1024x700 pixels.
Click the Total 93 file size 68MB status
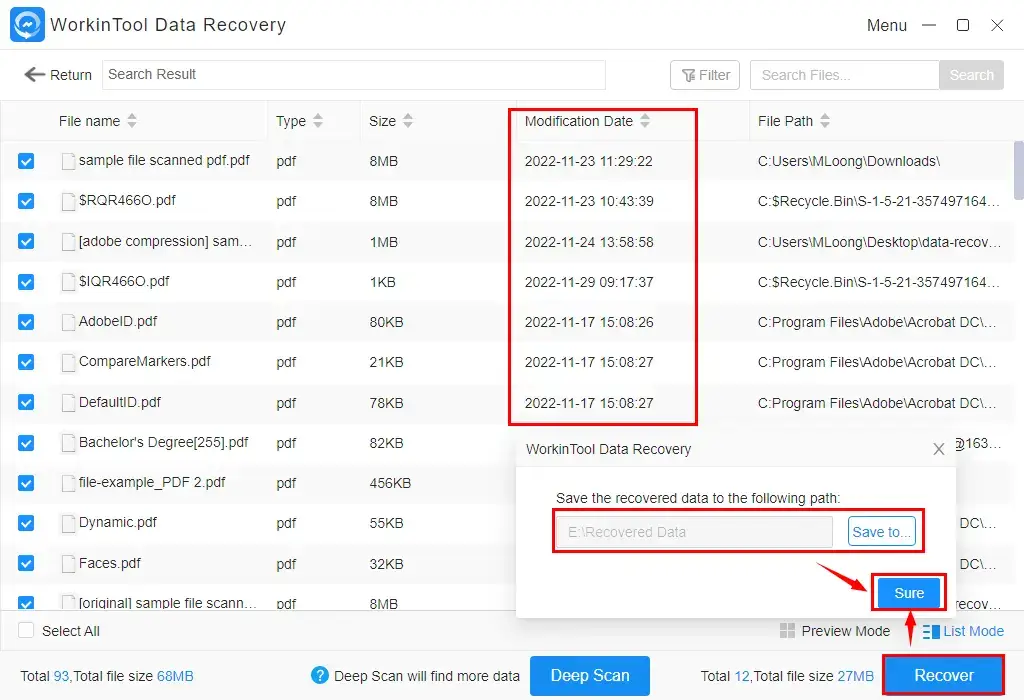[106, 676]
